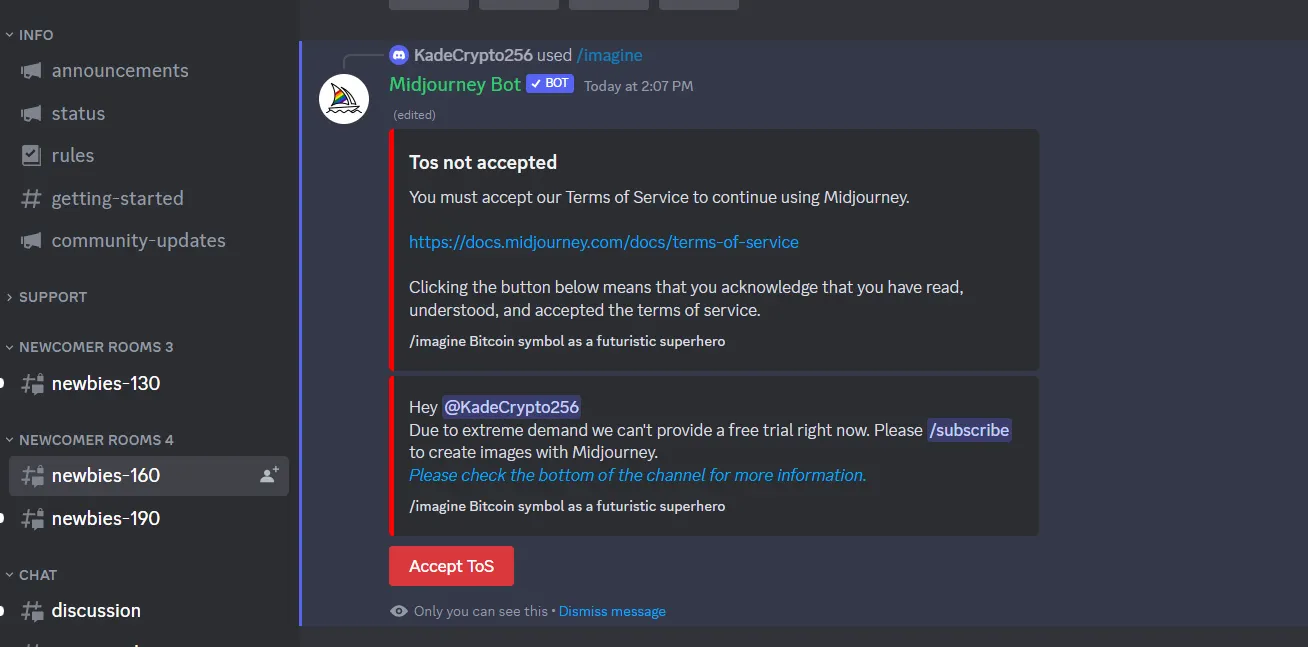Open the Midjourney terms-of-service link
Image resolution: width=1308 pixels, height=647 pixels.
pyautogui.click(x=604, y=242)
